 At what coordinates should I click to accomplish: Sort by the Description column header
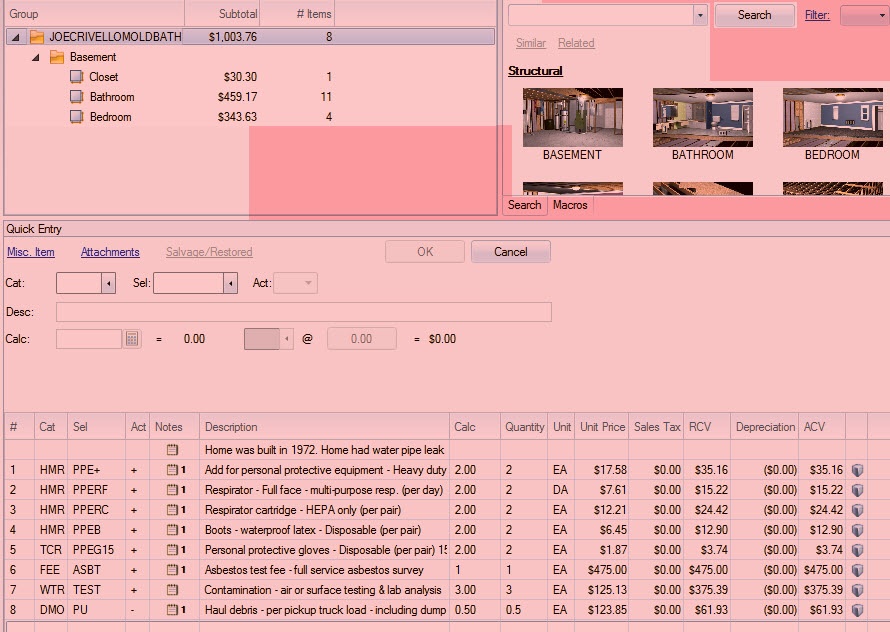point(324,427)
